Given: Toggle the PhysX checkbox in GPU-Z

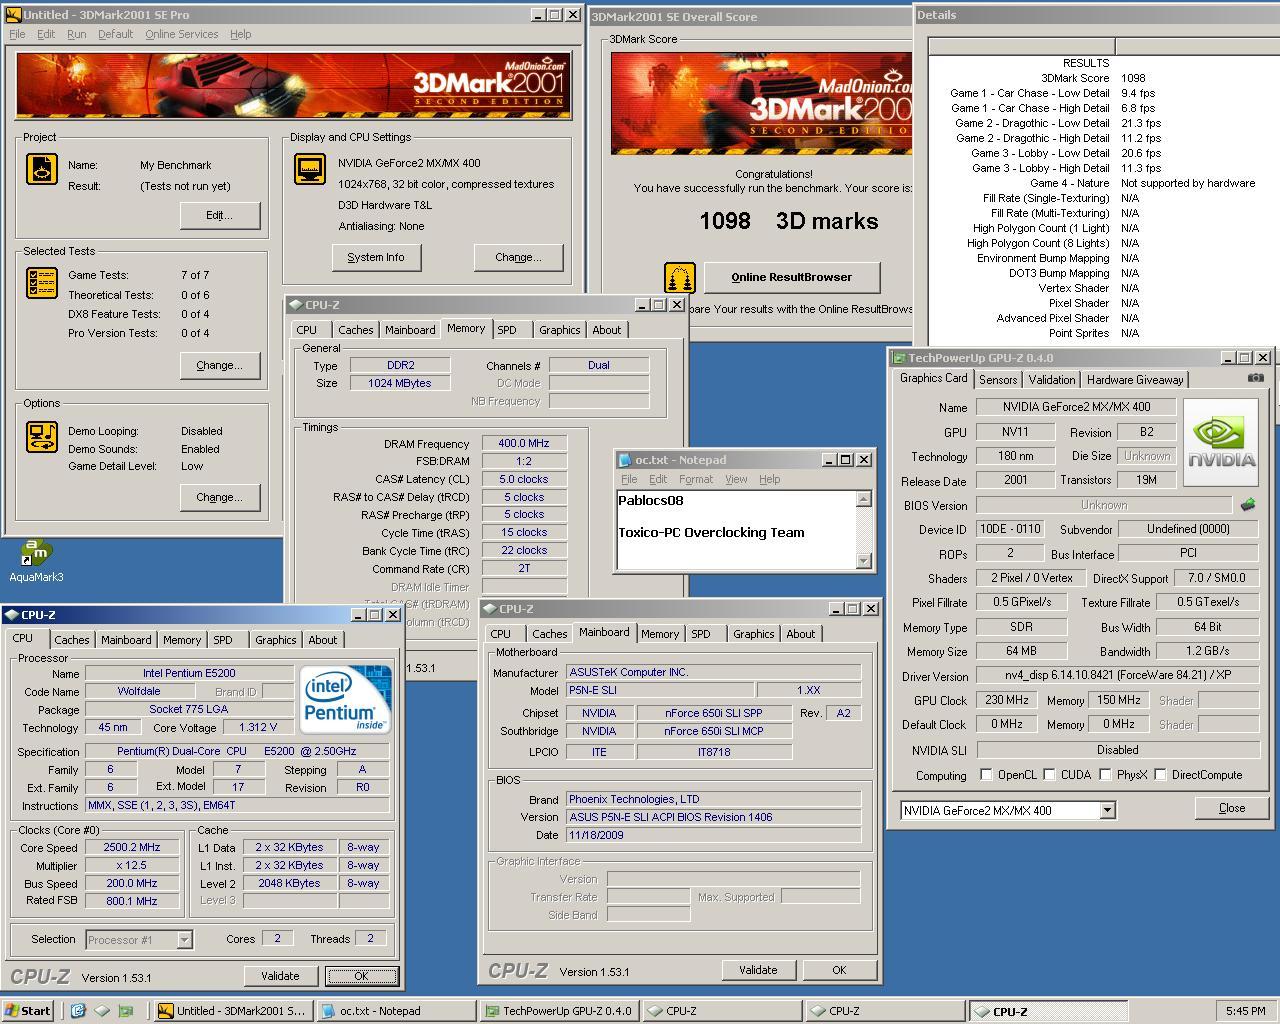Looking at the screenshot, I should click(x=1105, y=775).
